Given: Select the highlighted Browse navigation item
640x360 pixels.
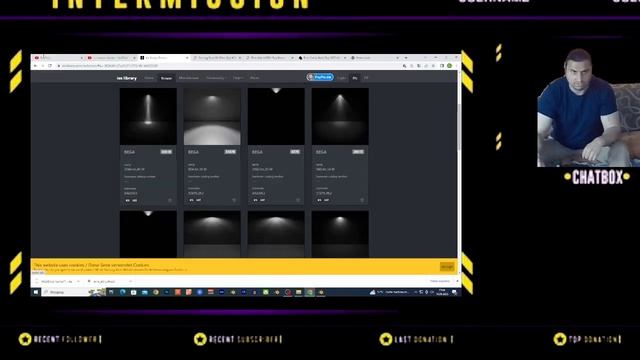Looking at the screenshot, I should tap(166, 78).
